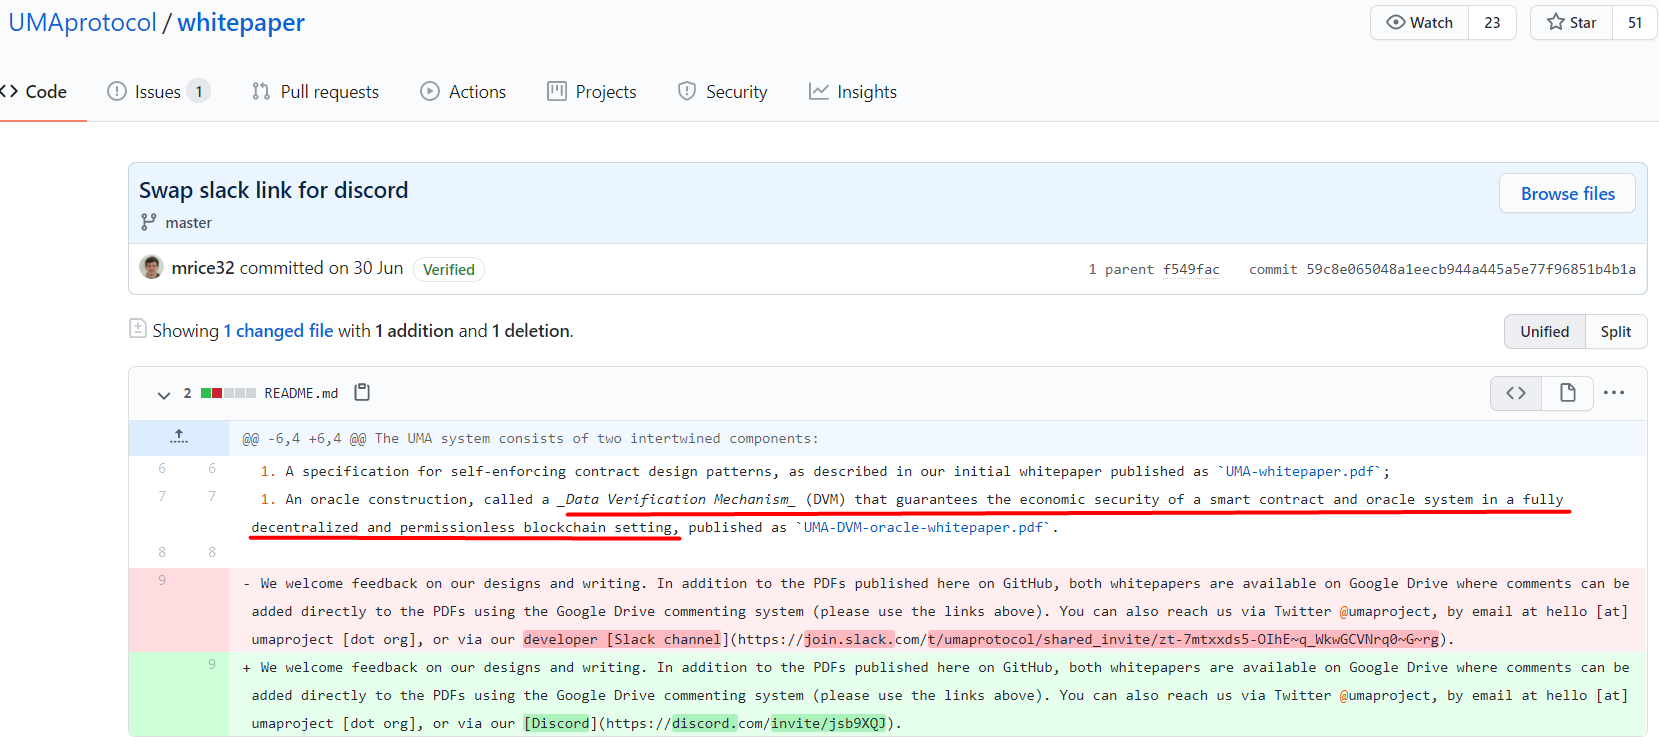Viewport: 1659px width, 749px height.
Task: Select new line number 6
Action: 212,468
